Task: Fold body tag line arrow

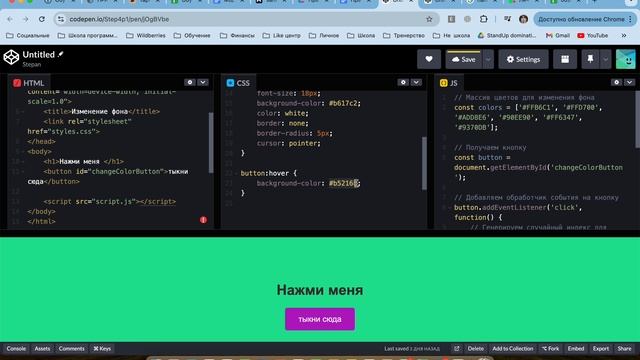Action: point(22,152)
